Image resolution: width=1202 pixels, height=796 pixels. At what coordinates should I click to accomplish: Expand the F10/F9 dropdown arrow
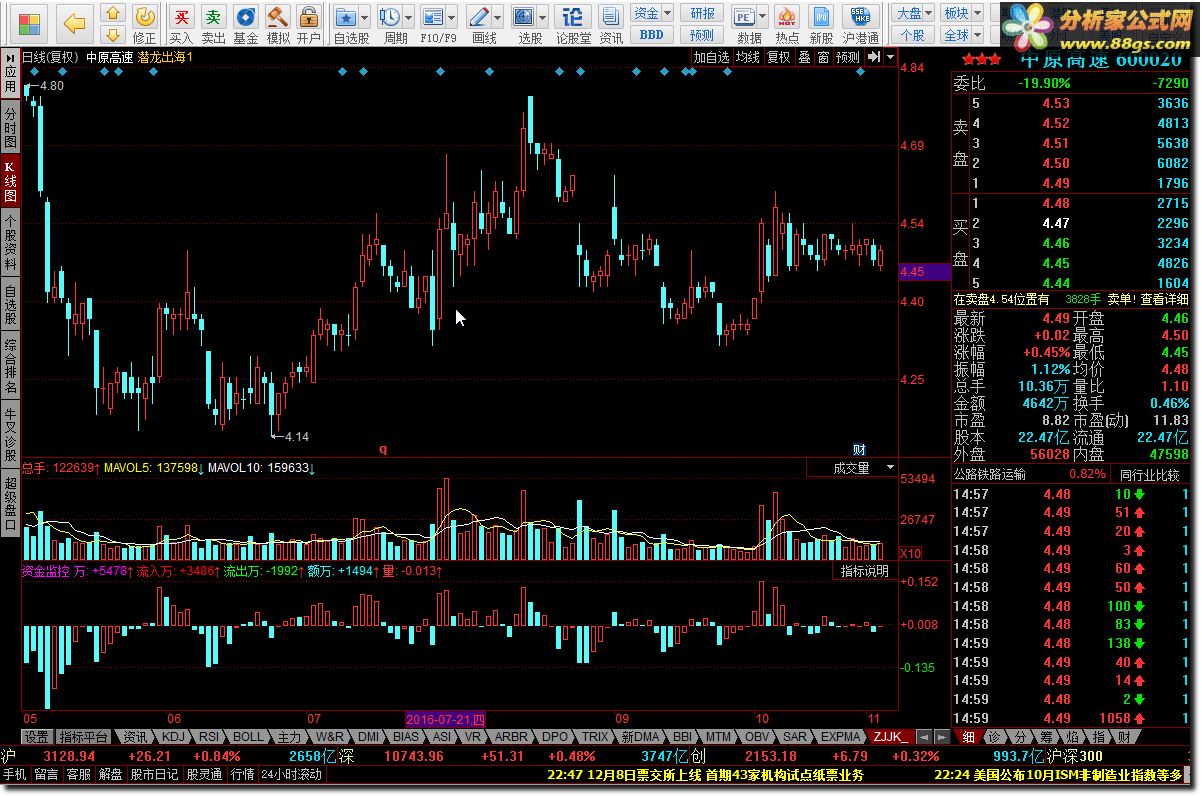(452, 18)
